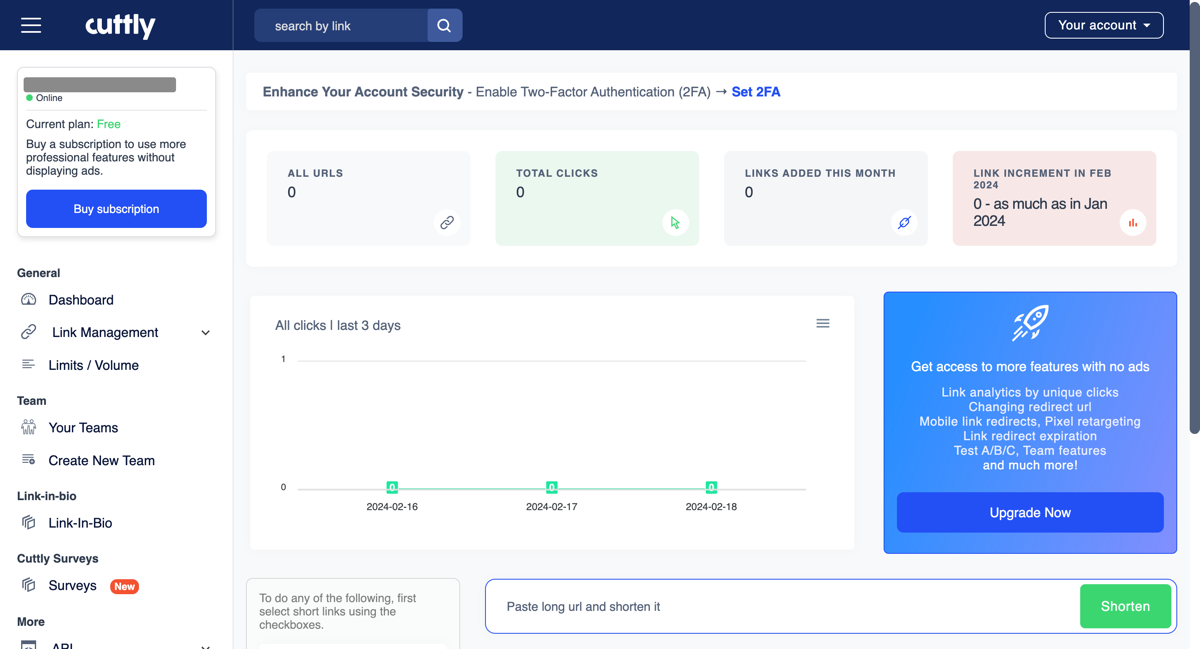Open the chart options hamburger menu
The width and height of the screenshot is (1200, 649).
(822, 324)
